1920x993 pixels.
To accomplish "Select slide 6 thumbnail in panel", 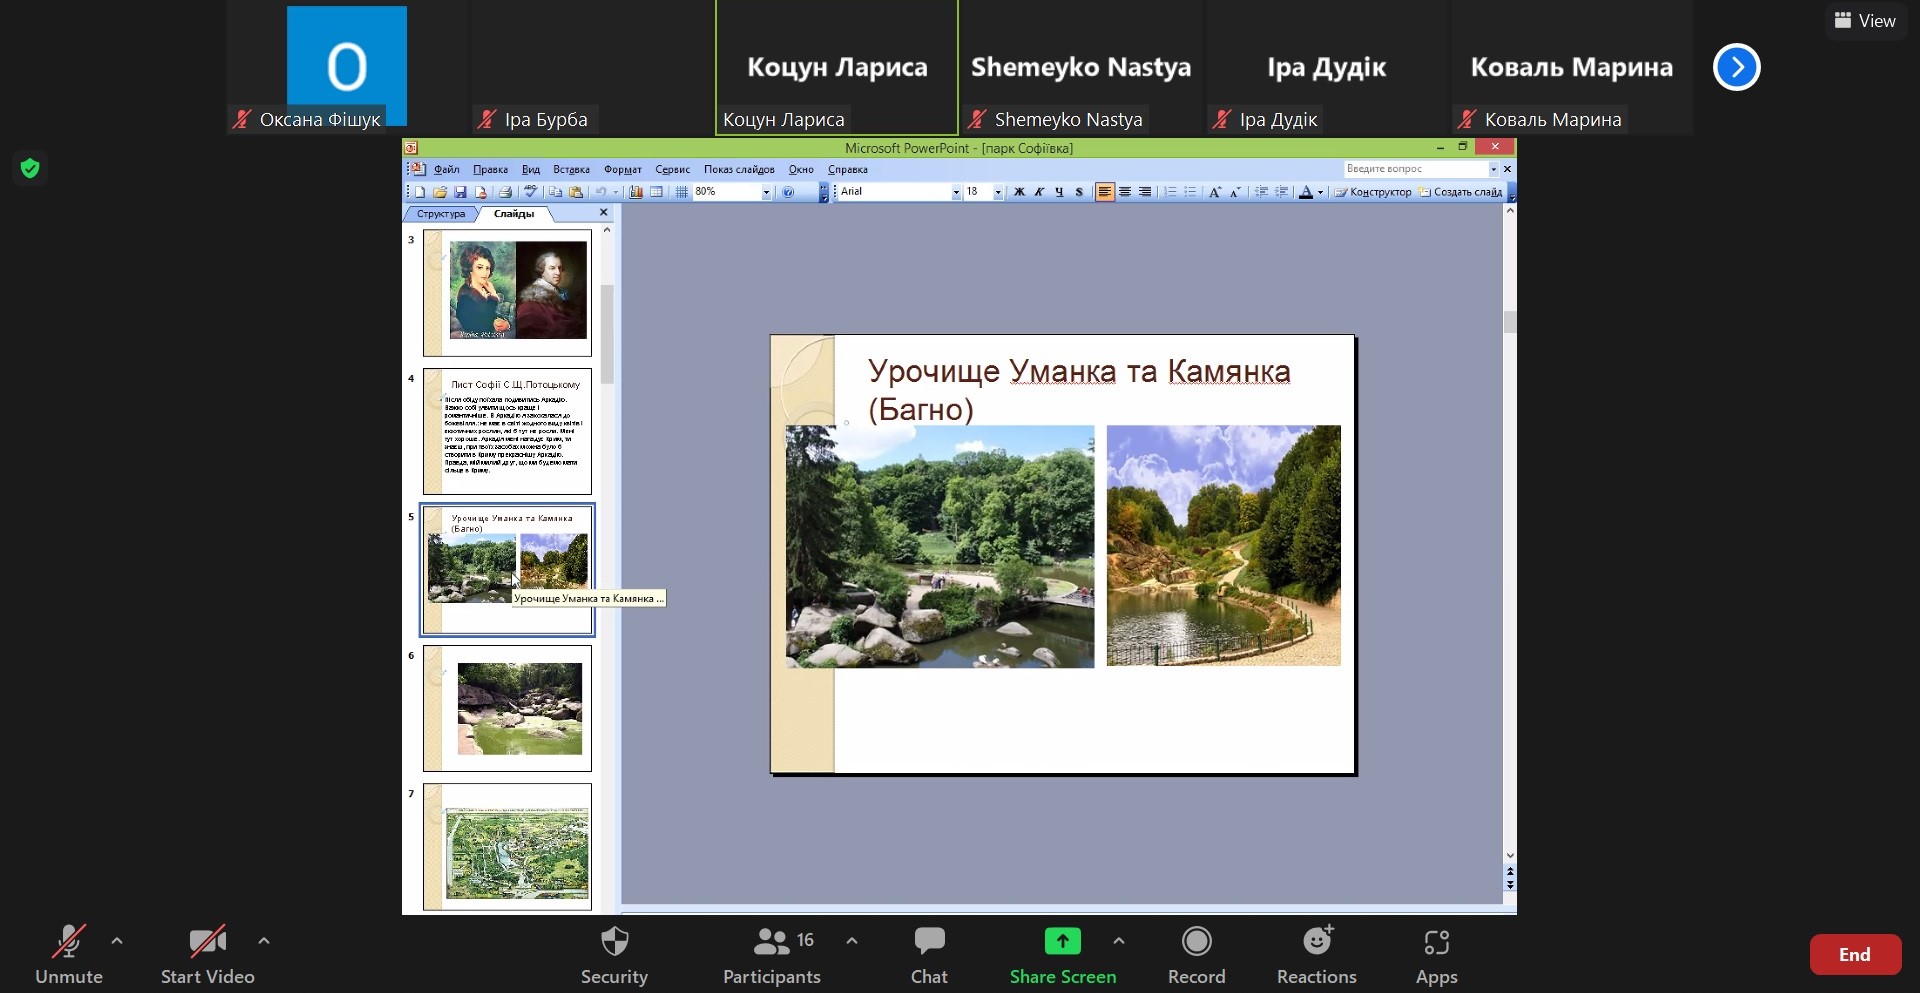I will [508, 708].
